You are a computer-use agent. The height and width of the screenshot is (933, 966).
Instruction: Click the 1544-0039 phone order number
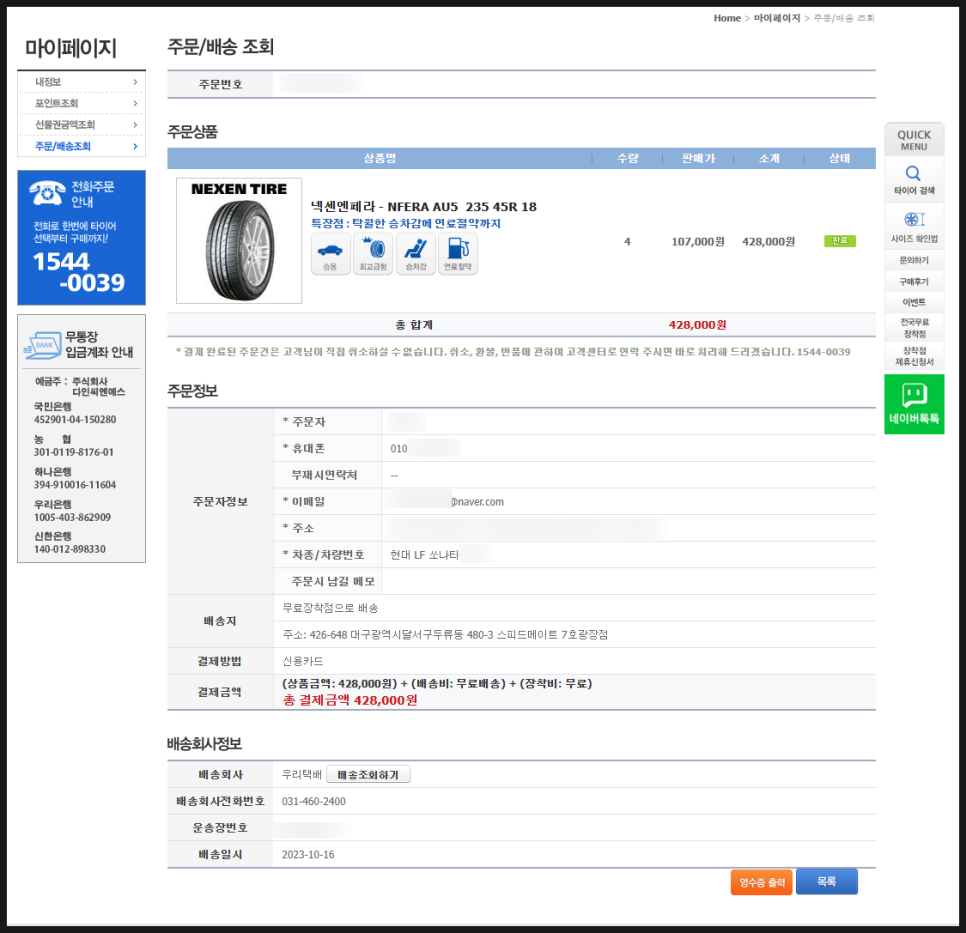[x=79, y=272]
